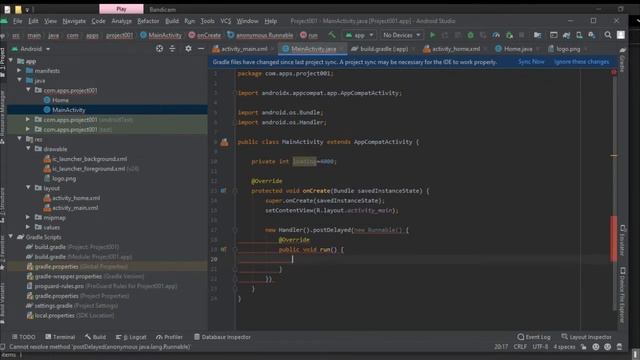Start debugging with the bug icon
The image size is (640, 360).
point(471,36)
